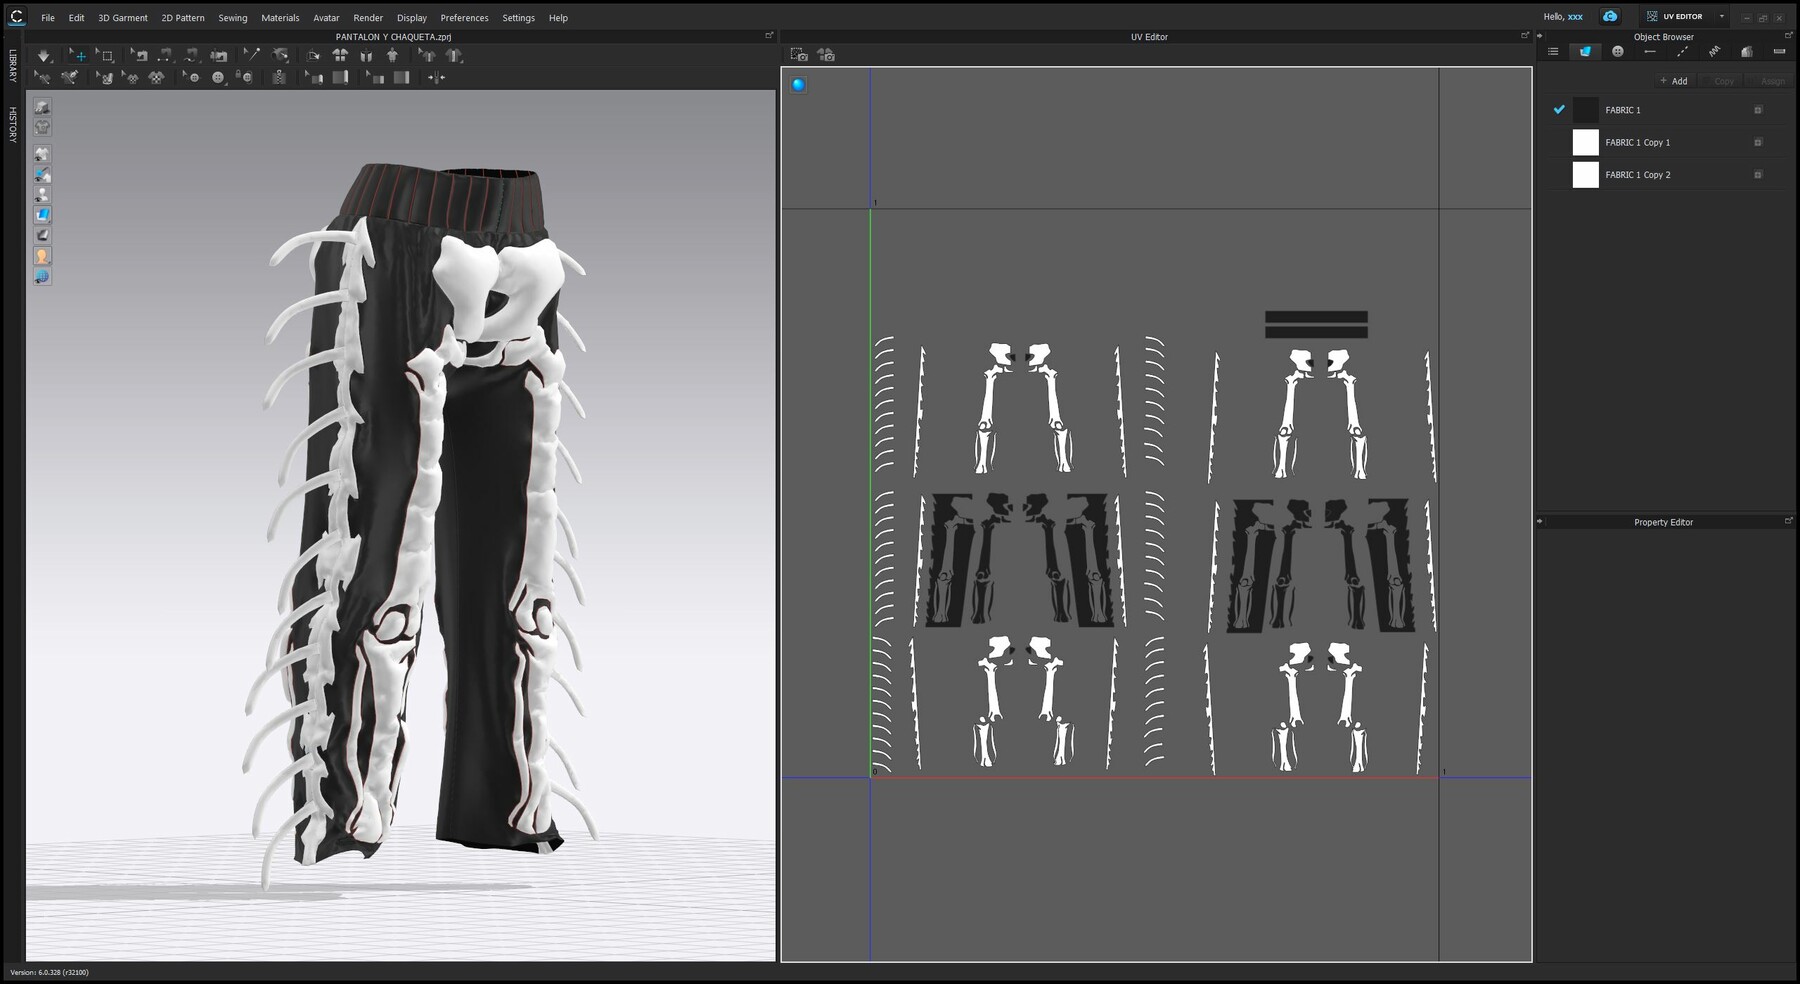Undock the Property Editor with pop-out icon
Screen dimensions: 1800x984
coord(1789,520)
